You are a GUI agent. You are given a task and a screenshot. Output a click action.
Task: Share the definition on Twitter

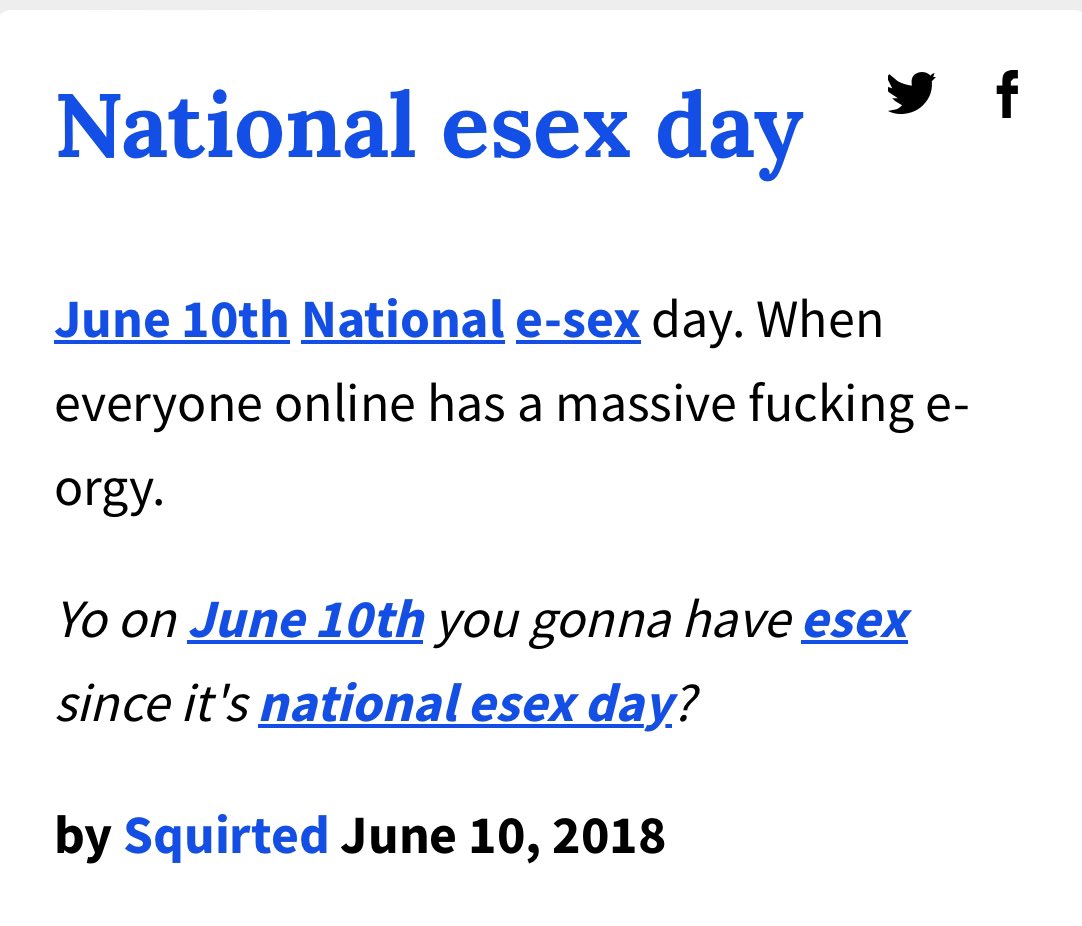(911, 94)
